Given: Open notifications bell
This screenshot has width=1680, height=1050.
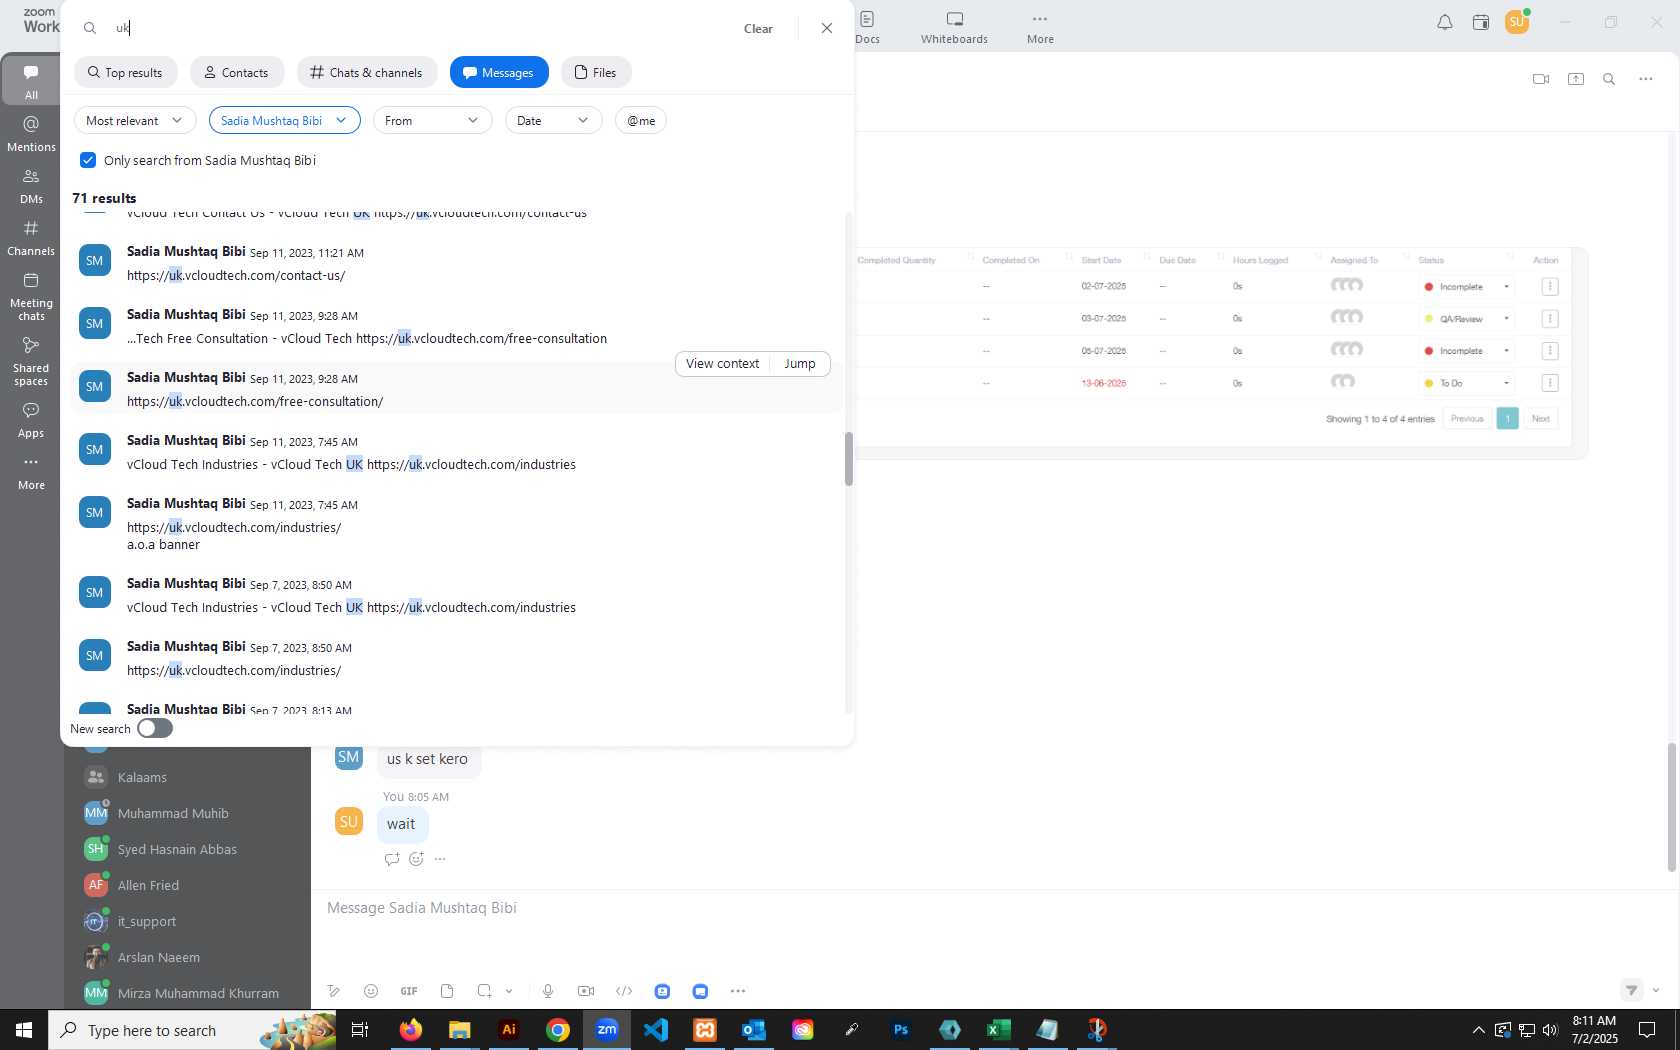Looking at the screenshot, I should point(1445,22).
